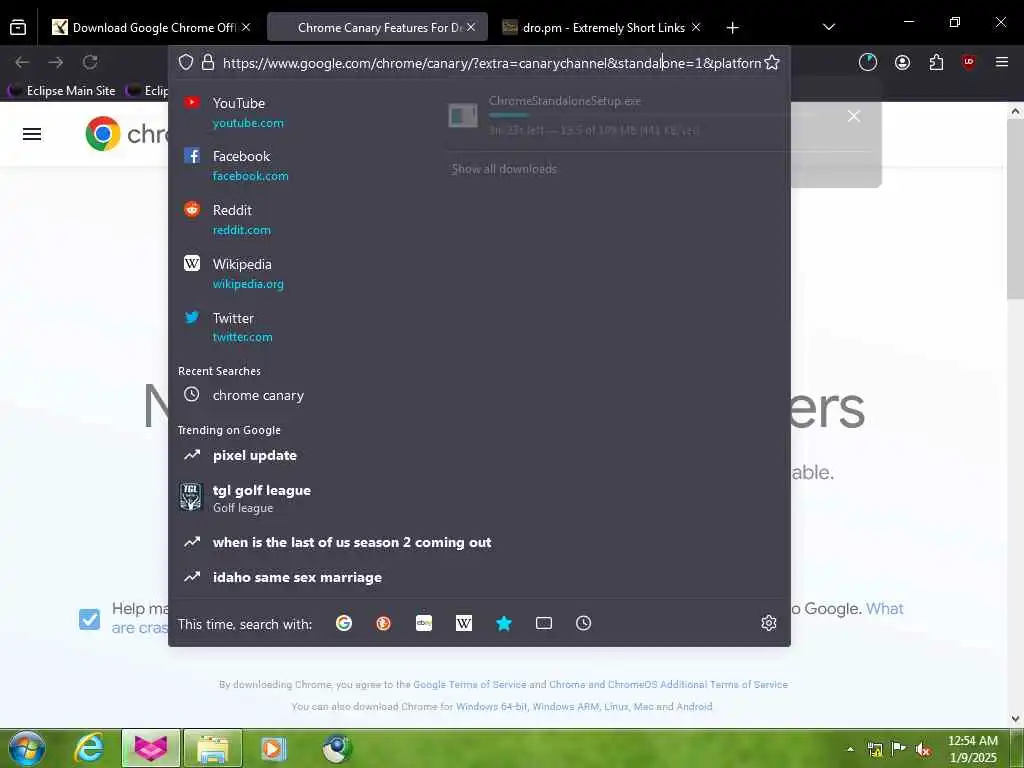
Task: Open media player taskbar icon
Action: [x=273, y=748]
